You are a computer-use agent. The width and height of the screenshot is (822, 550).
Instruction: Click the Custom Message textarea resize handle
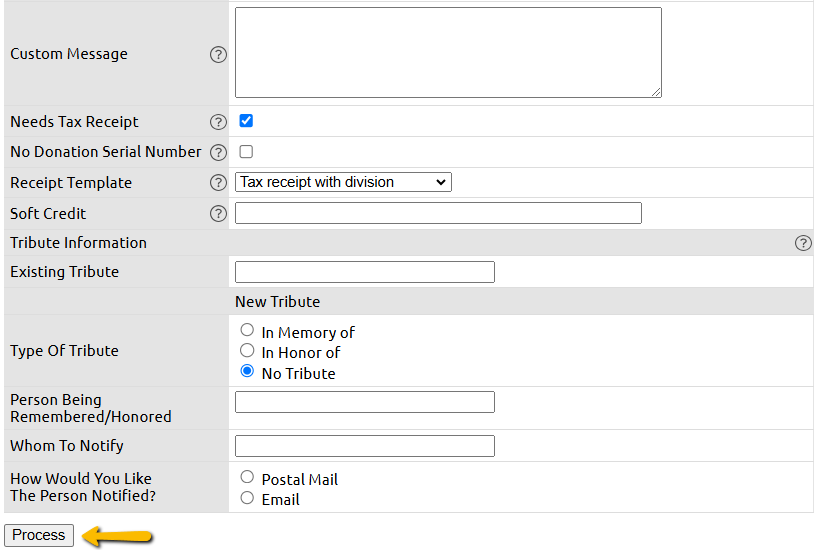point(656,92)
